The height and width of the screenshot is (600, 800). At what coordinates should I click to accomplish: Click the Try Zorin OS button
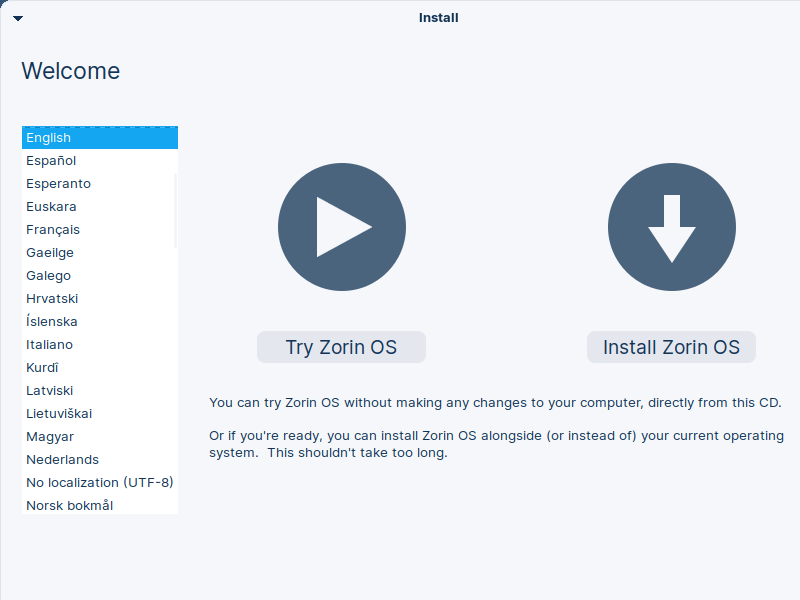pos(341,347)
